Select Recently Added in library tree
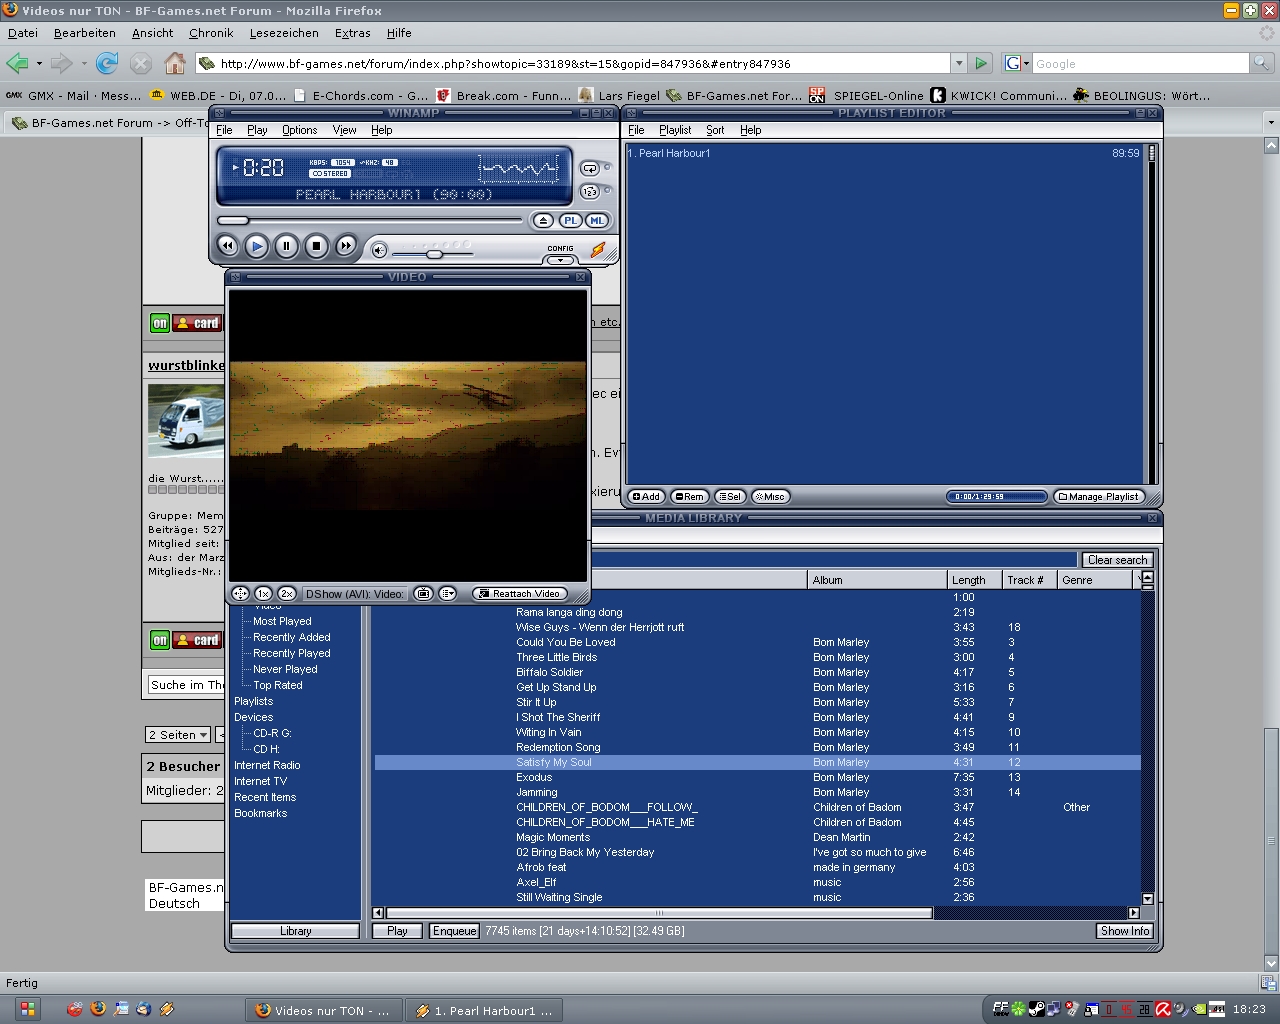This screenshot has width=1280, height=1024. pyautogui.click(x=291, y=637)
